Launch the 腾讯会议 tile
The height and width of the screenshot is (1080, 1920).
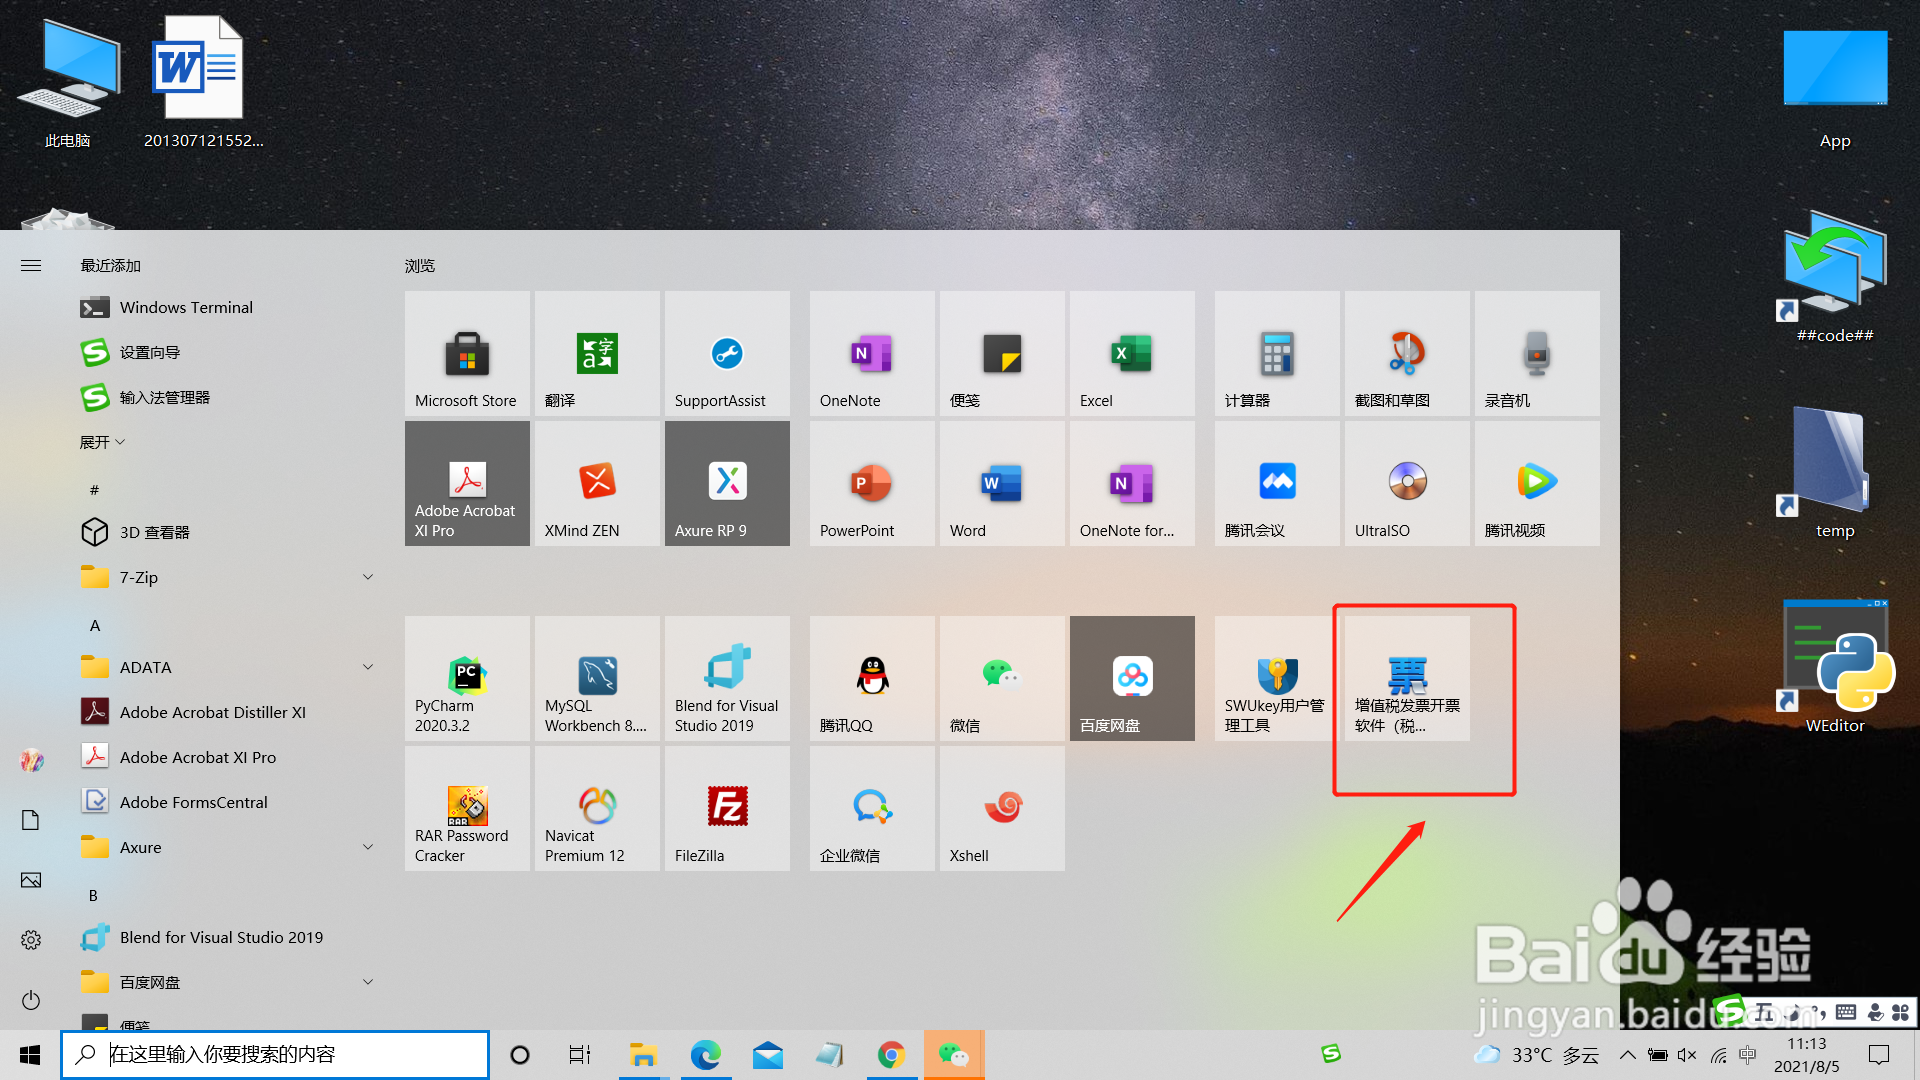point(1277,483)
